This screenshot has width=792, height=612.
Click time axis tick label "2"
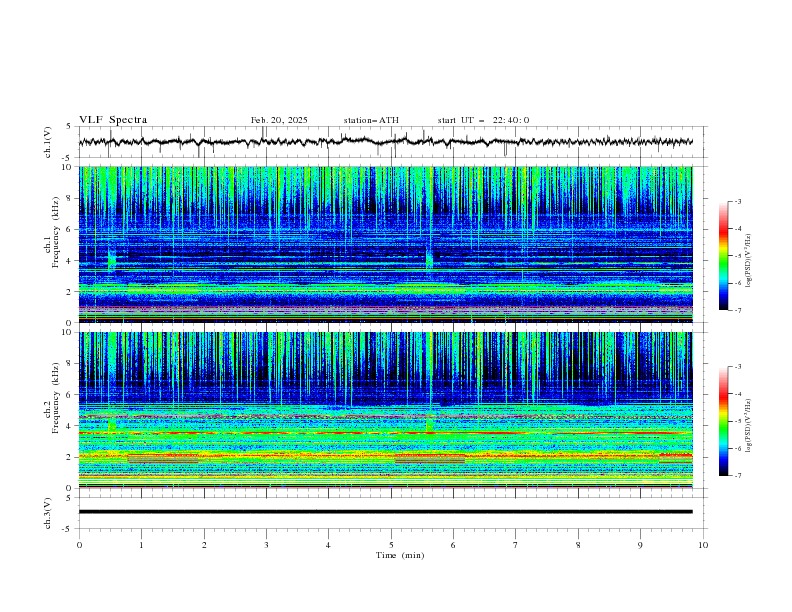204,545
